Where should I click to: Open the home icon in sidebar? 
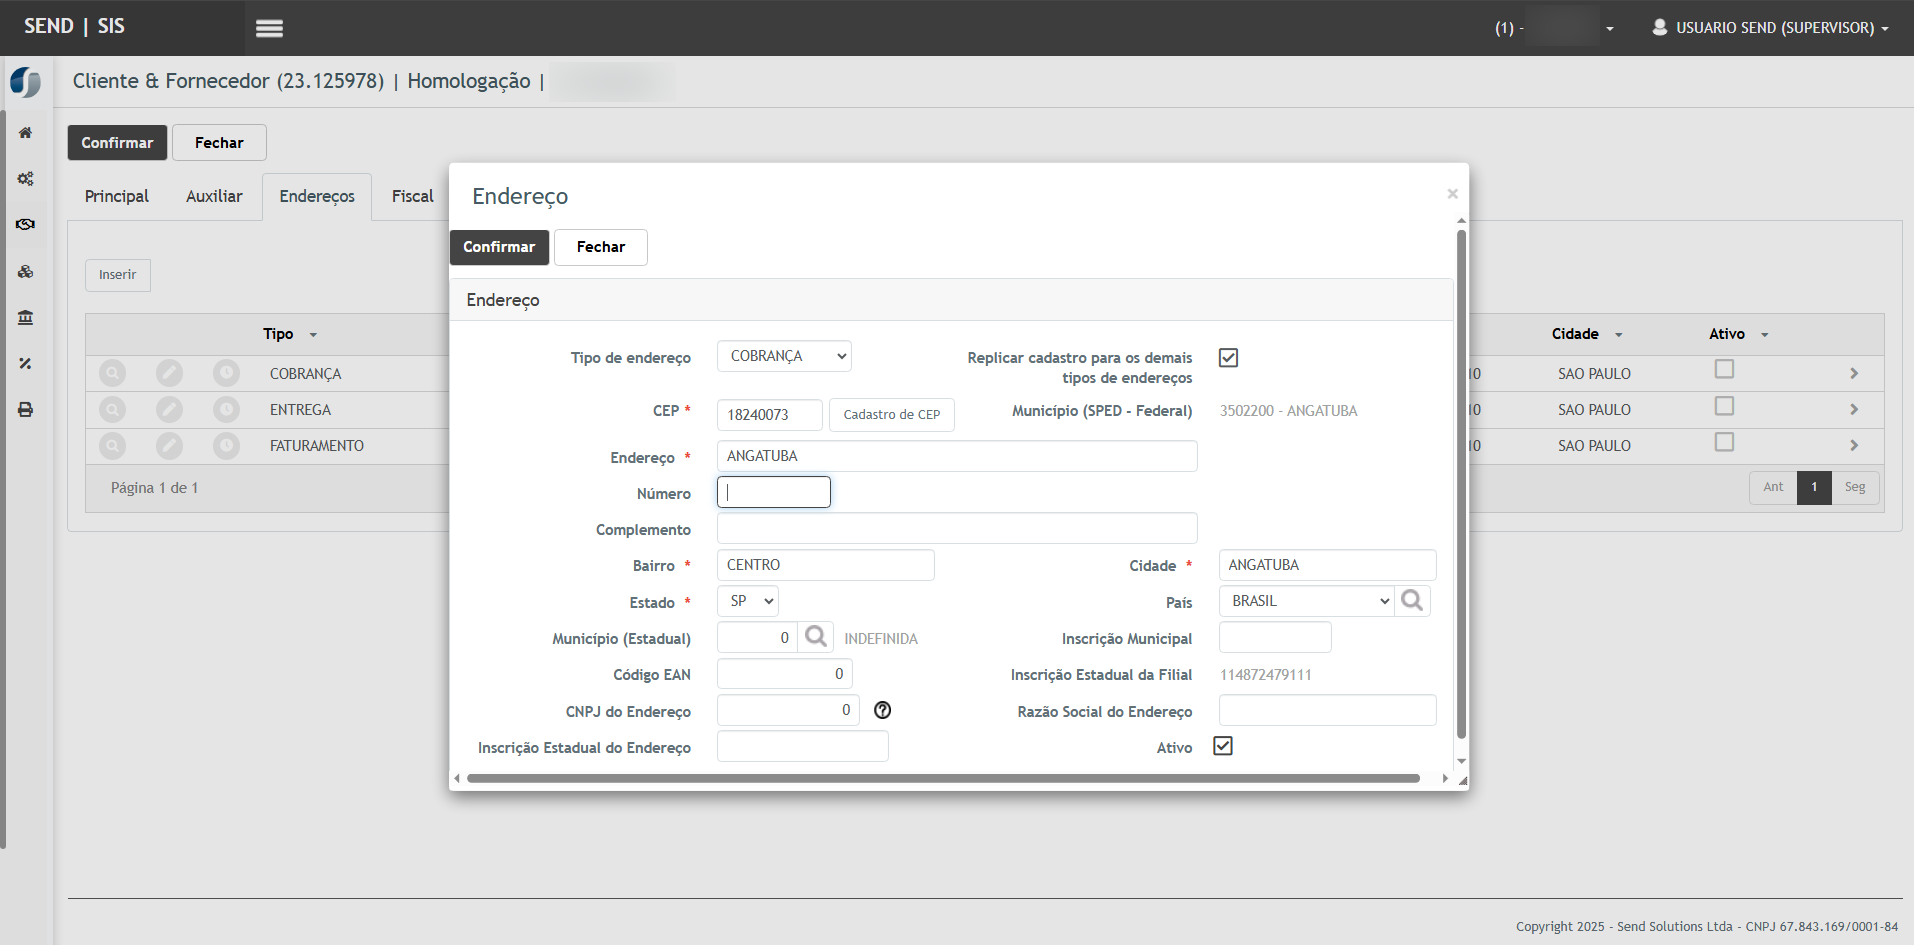click(26, 133)
